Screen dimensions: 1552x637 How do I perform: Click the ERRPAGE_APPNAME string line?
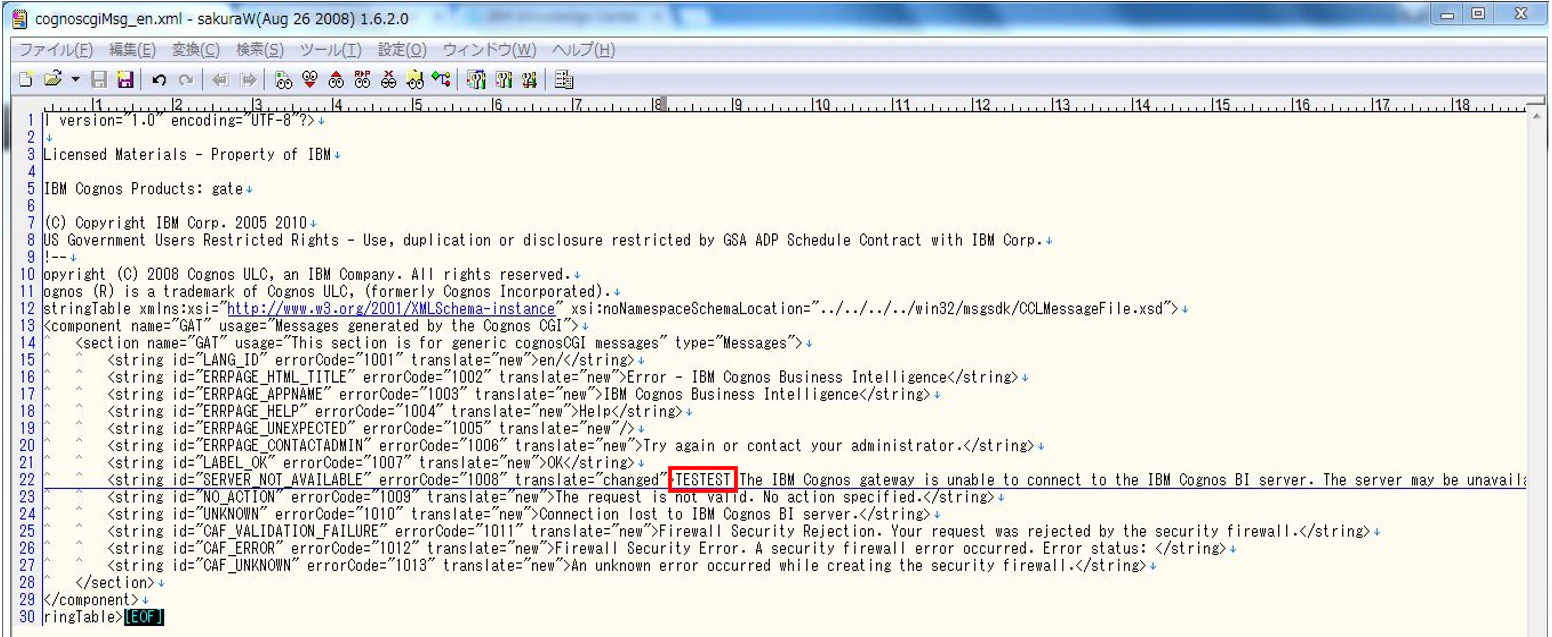point(518,394)
